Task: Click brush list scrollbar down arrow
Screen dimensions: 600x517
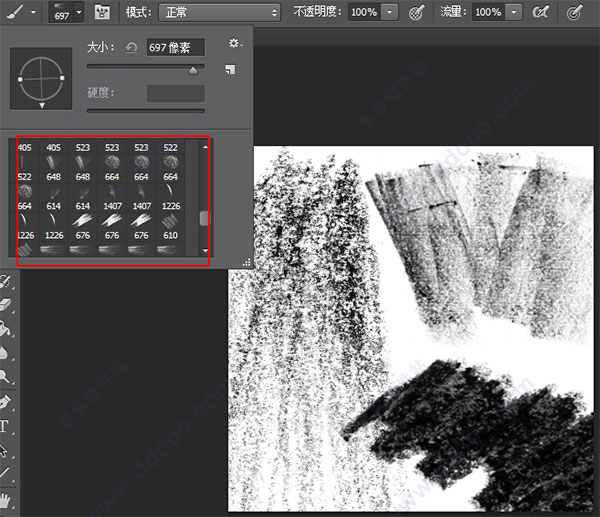Action: pyautogui.click(x=205, y=251)
